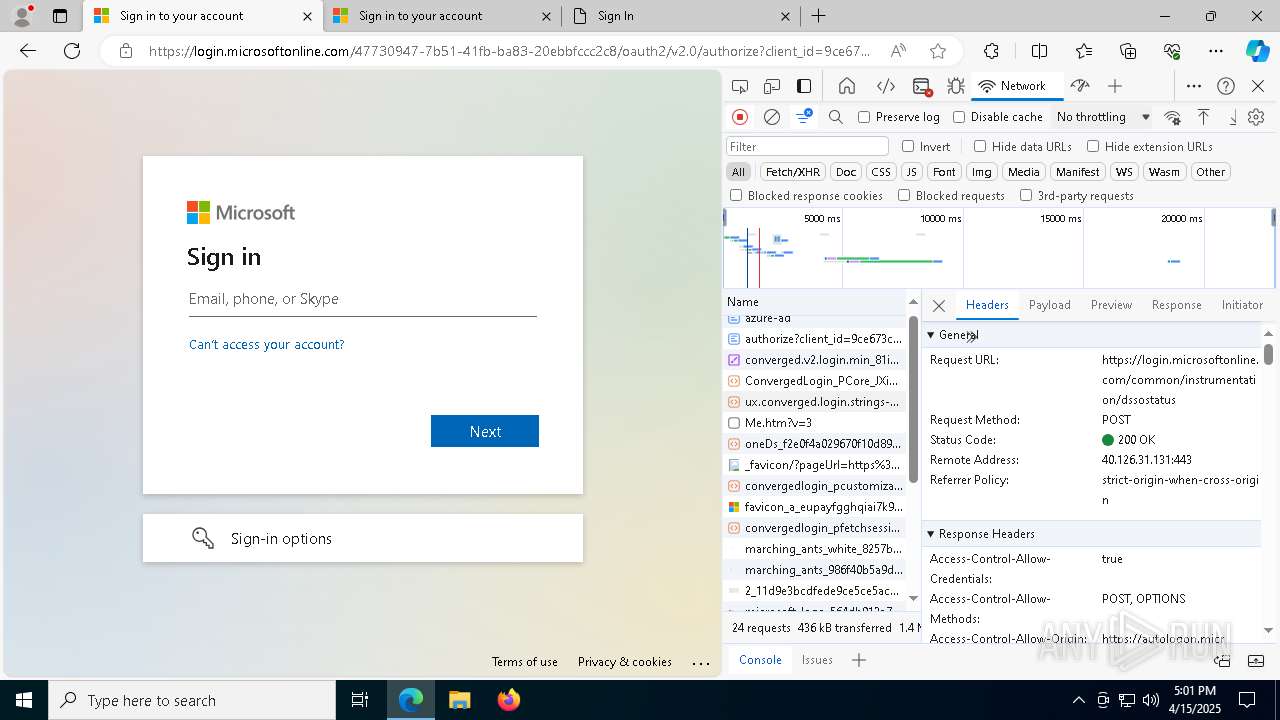The image size is (1280, 720).
Task: Toggle the network filter bar icon
Action: coord(804,117)
